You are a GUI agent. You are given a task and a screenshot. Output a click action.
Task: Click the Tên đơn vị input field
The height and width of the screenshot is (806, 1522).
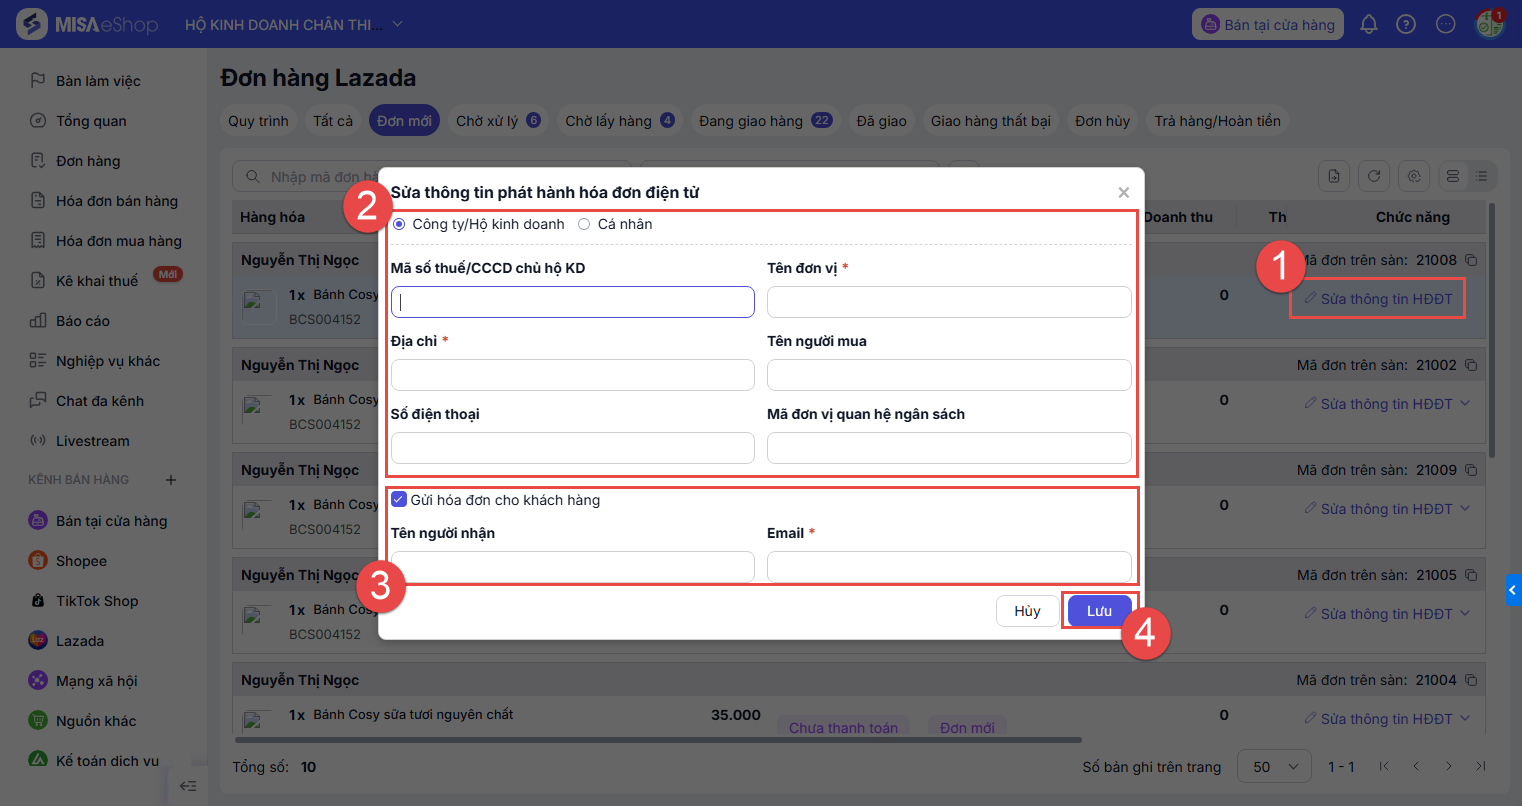949,302
